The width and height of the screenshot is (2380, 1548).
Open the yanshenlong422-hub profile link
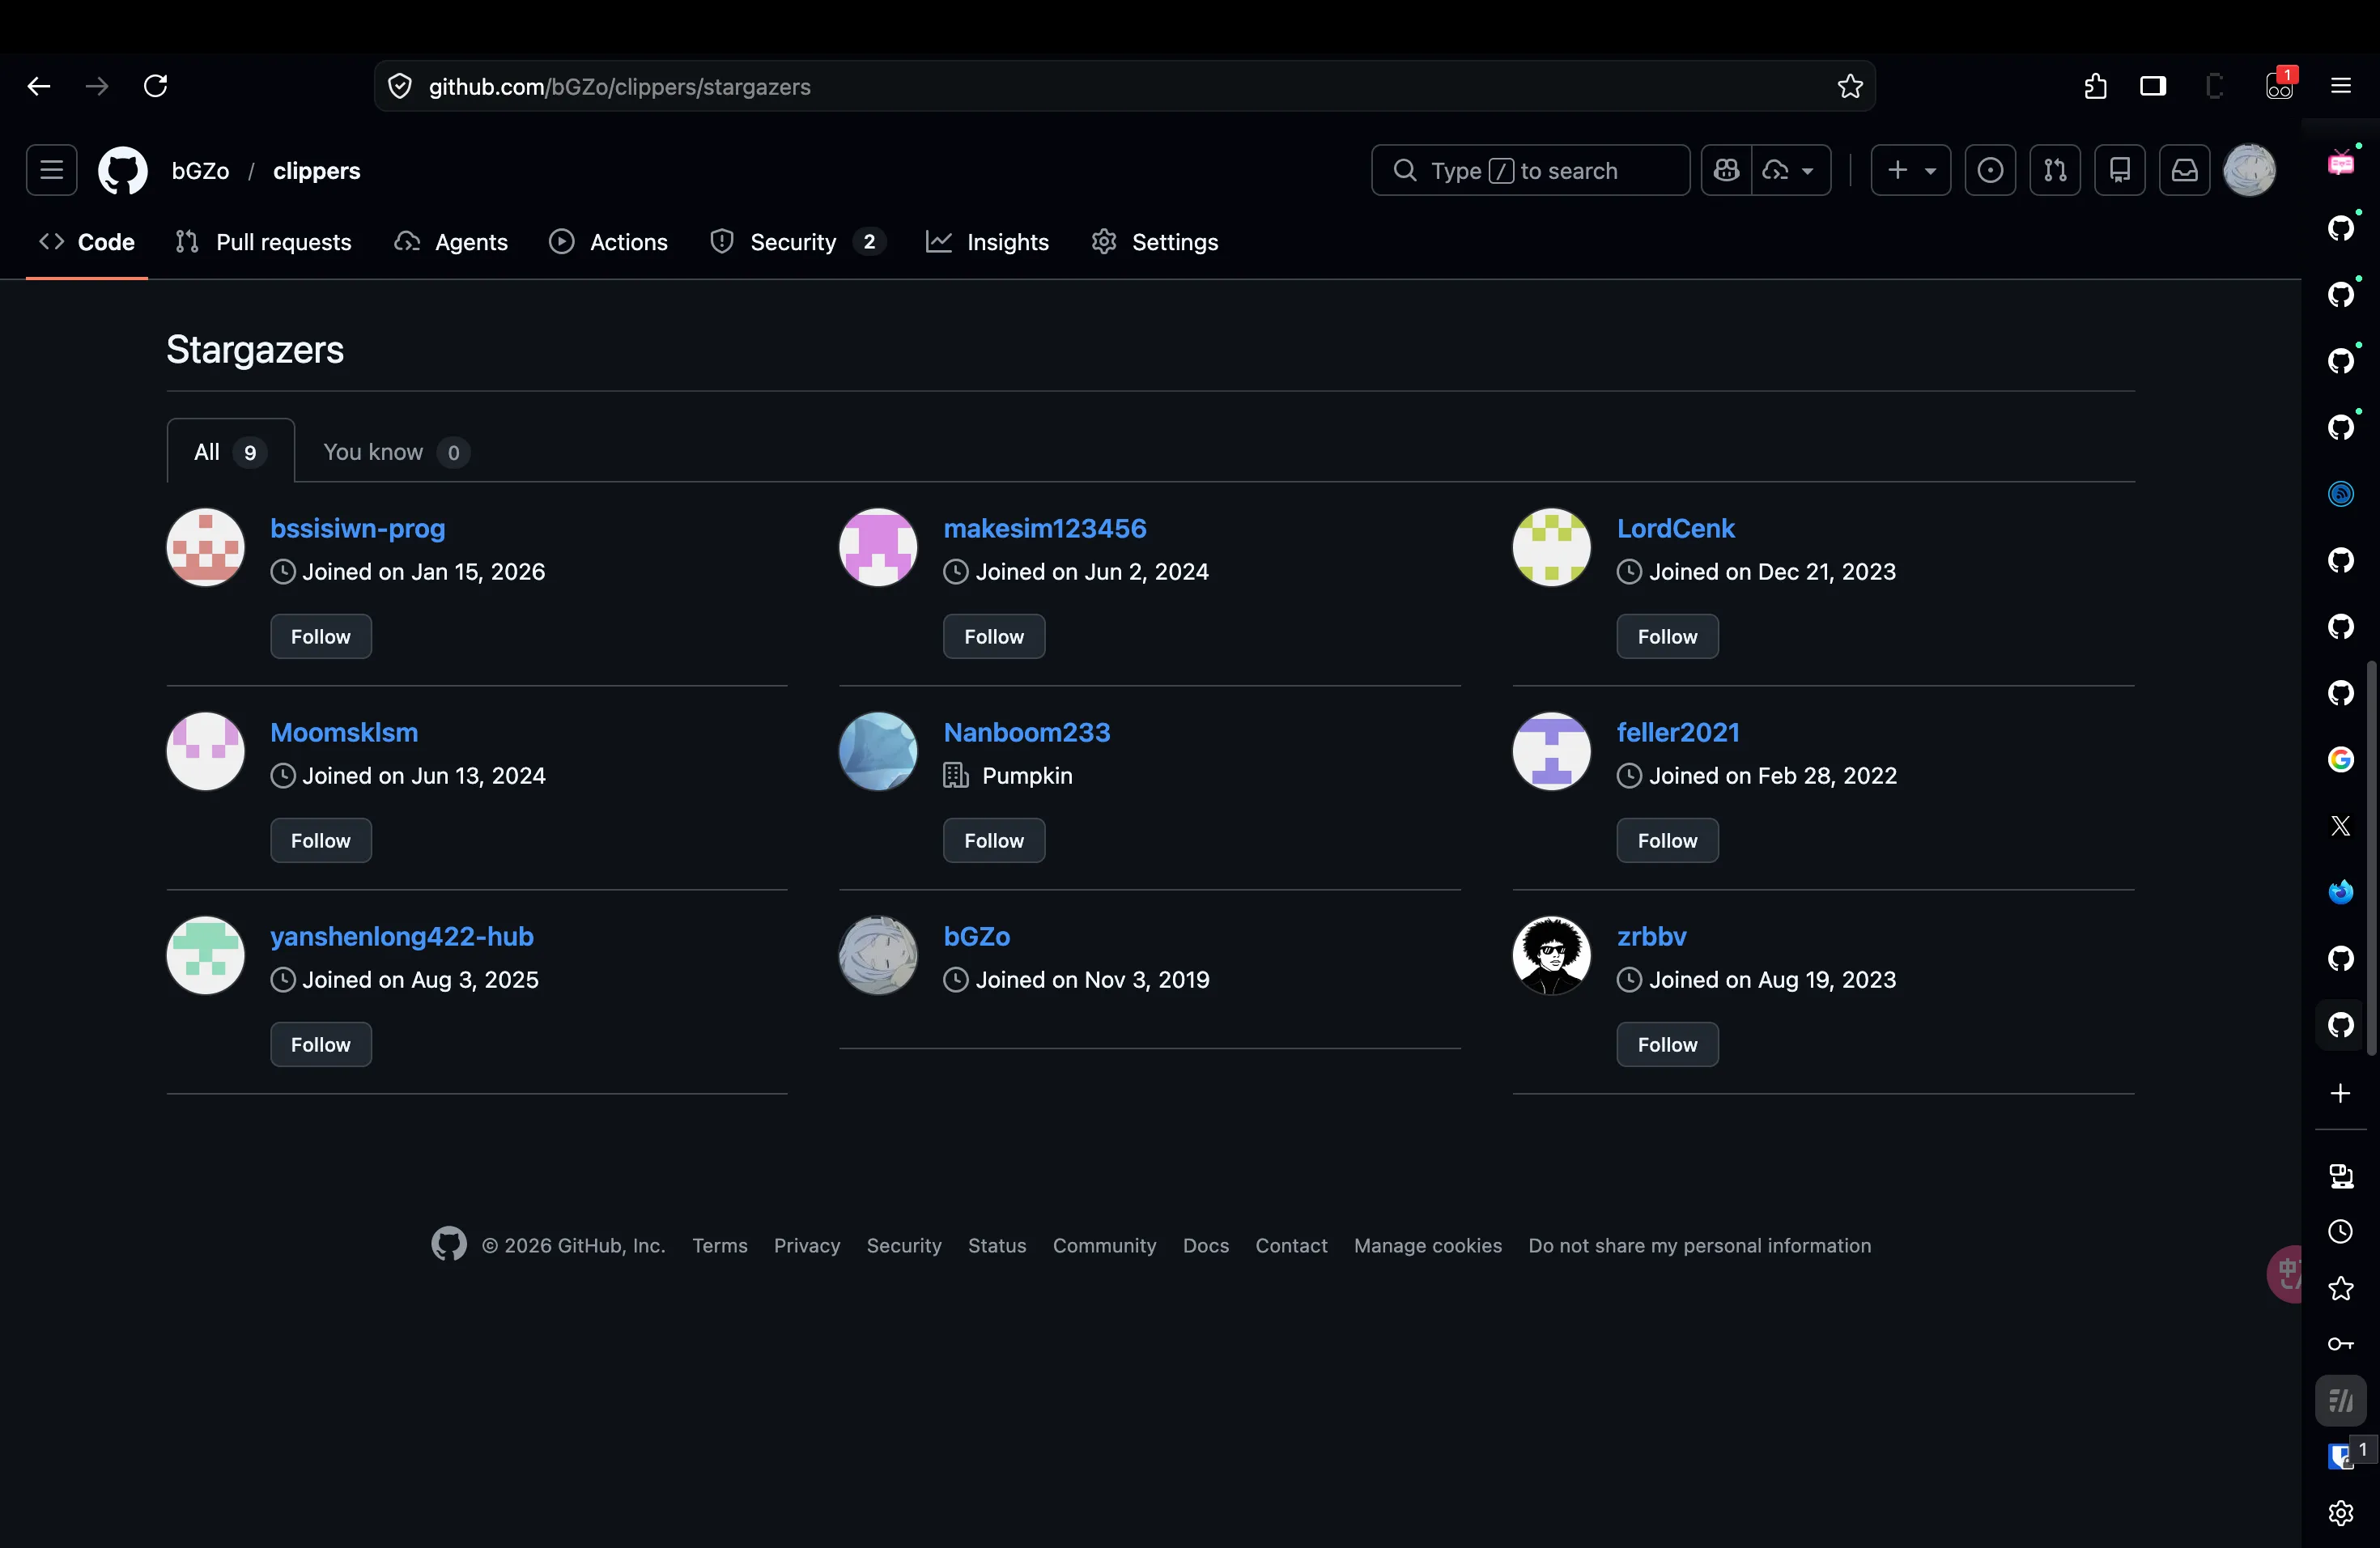pyautogui.click(x=401, y=937)
